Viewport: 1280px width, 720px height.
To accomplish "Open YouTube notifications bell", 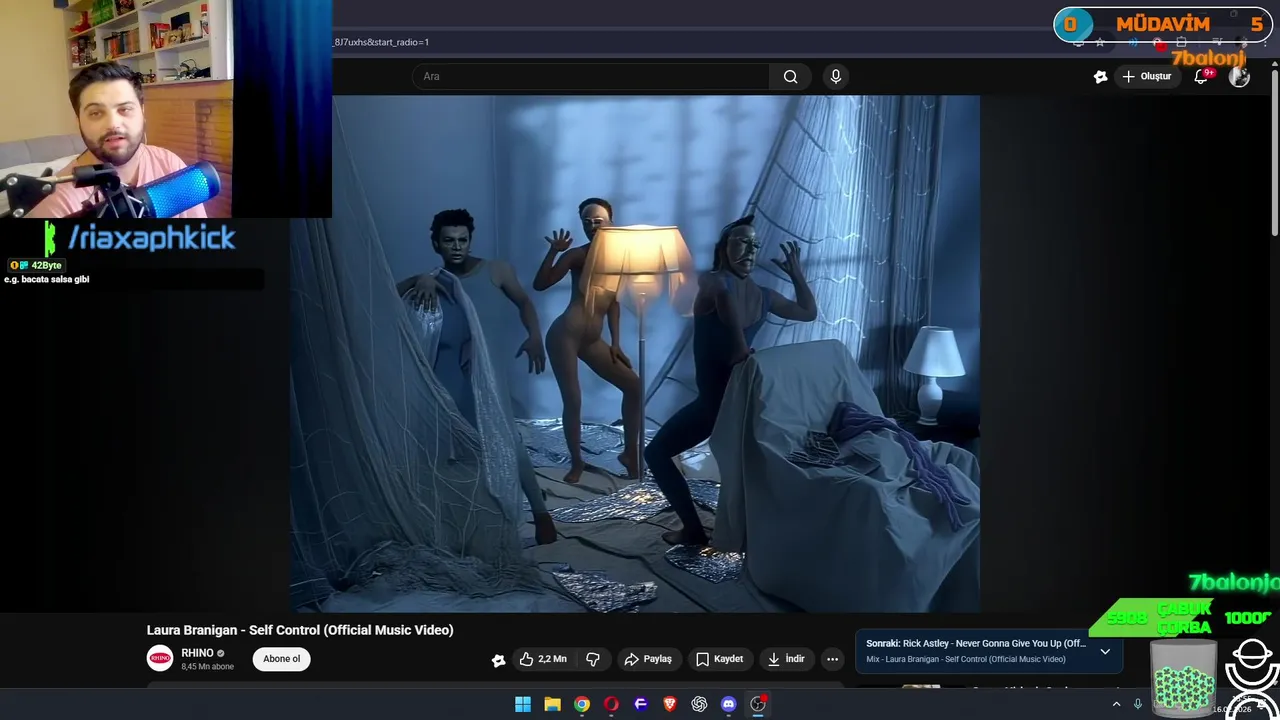I will [1202, 77].
